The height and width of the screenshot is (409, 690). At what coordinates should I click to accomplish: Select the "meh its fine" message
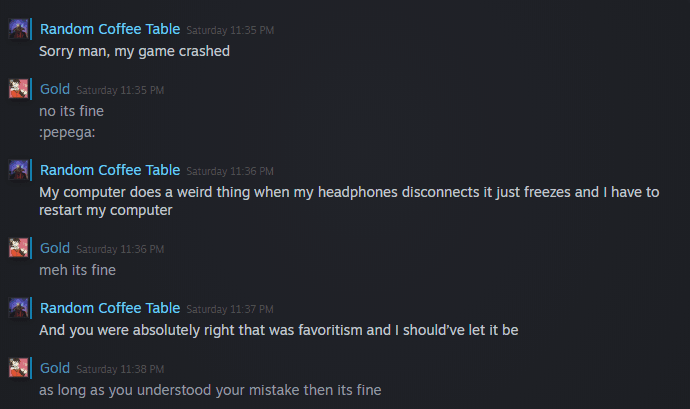[x=79, y=269]
